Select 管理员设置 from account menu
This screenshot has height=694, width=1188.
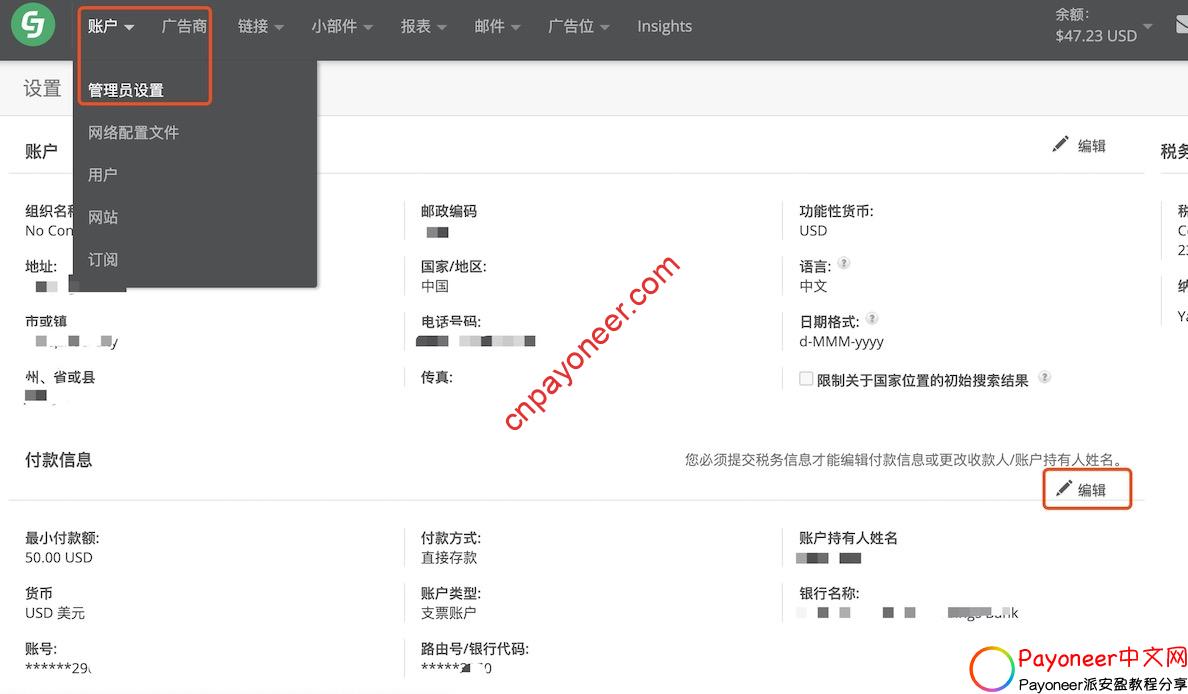[x=126, y=90]
